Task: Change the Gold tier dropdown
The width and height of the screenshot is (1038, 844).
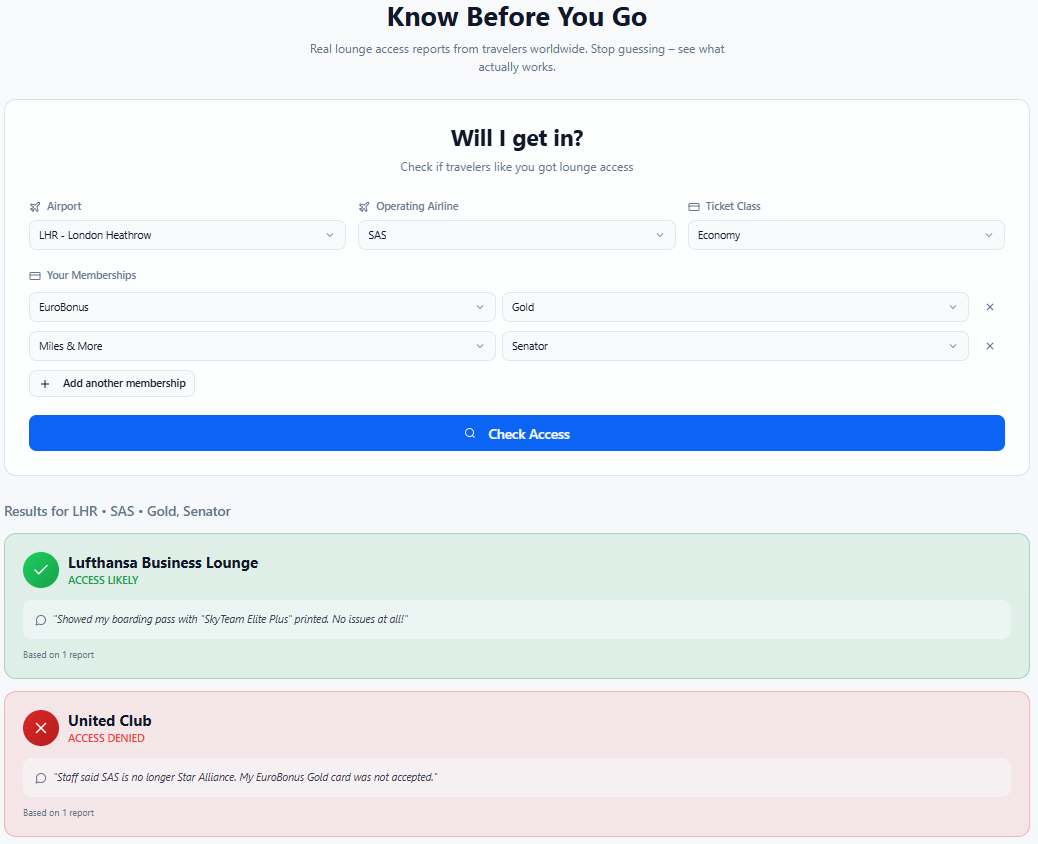Action: (x=735, y=307)
